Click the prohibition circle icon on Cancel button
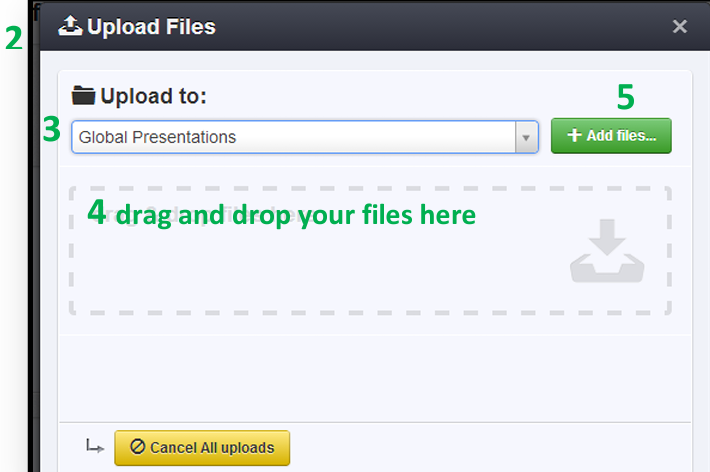This screenshot has height=472, width=710. click(138, 447)
